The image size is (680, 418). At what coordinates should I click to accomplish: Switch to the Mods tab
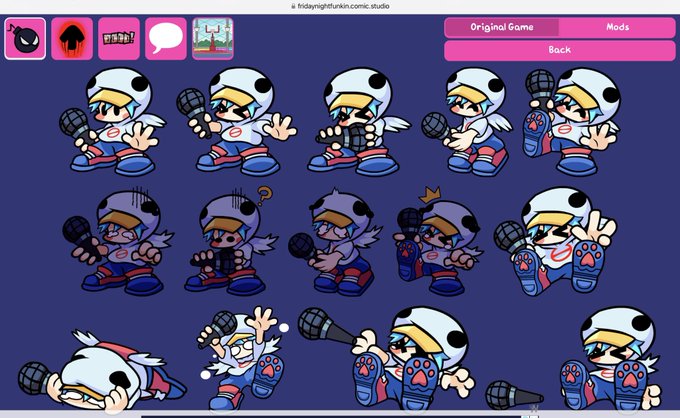pyautogui.click(x=617, y=27)
